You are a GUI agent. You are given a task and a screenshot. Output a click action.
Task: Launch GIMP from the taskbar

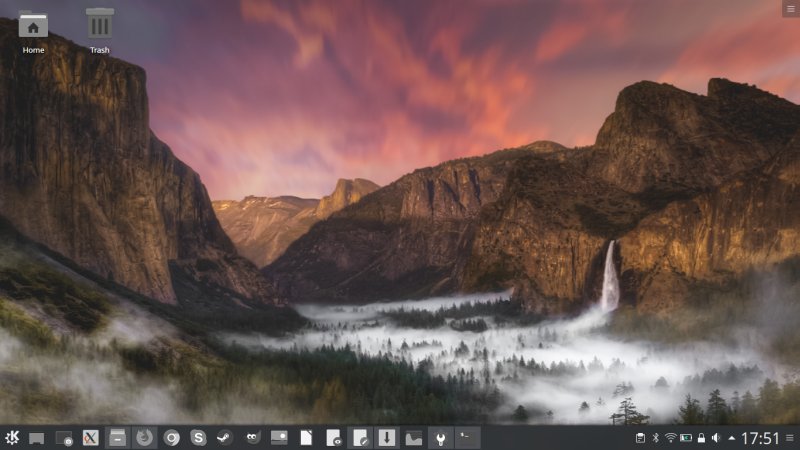click(253, 437)
